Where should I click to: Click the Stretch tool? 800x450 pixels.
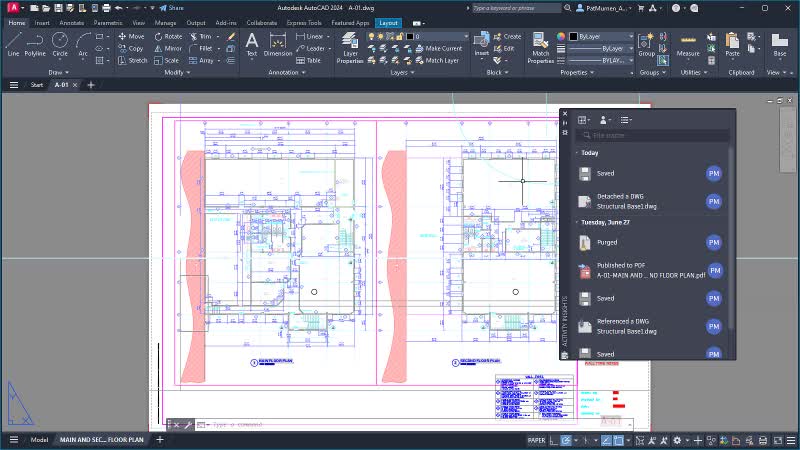tap(132, 60)
